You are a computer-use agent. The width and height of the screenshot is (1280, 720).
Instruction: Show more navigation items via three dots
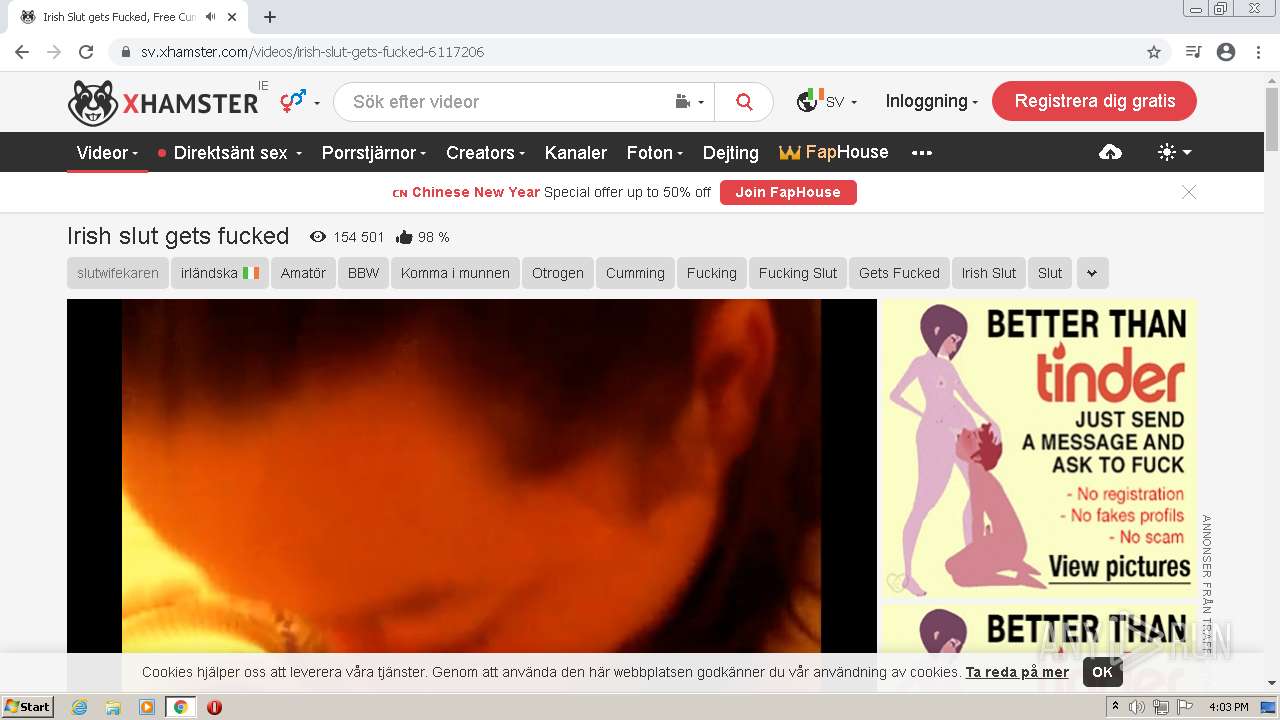coord(922,153)
